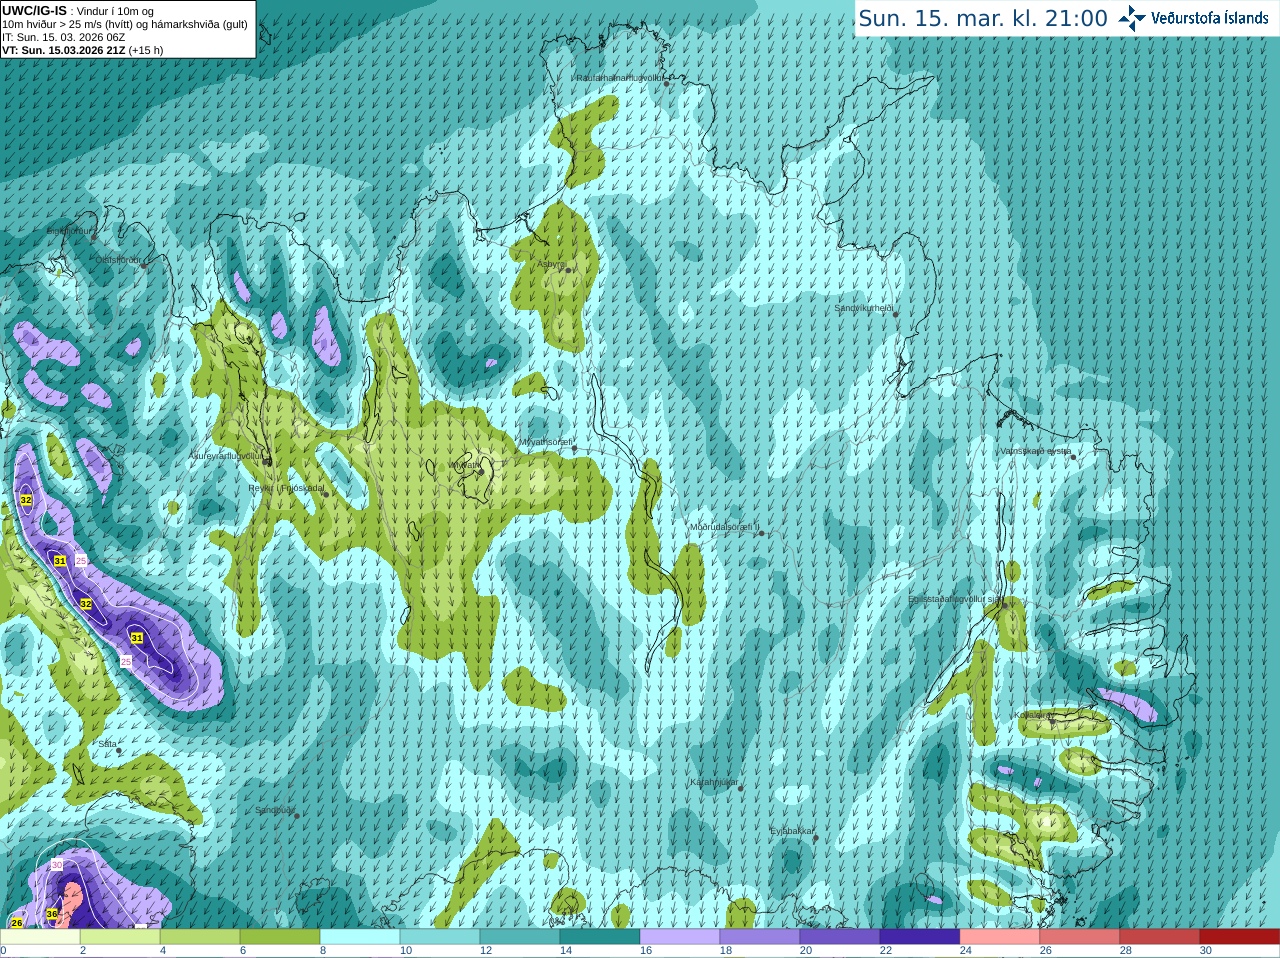Click the Veðurstofa Íslands logo symbol
The image size is (1280, 958).
pos(1132,18)
